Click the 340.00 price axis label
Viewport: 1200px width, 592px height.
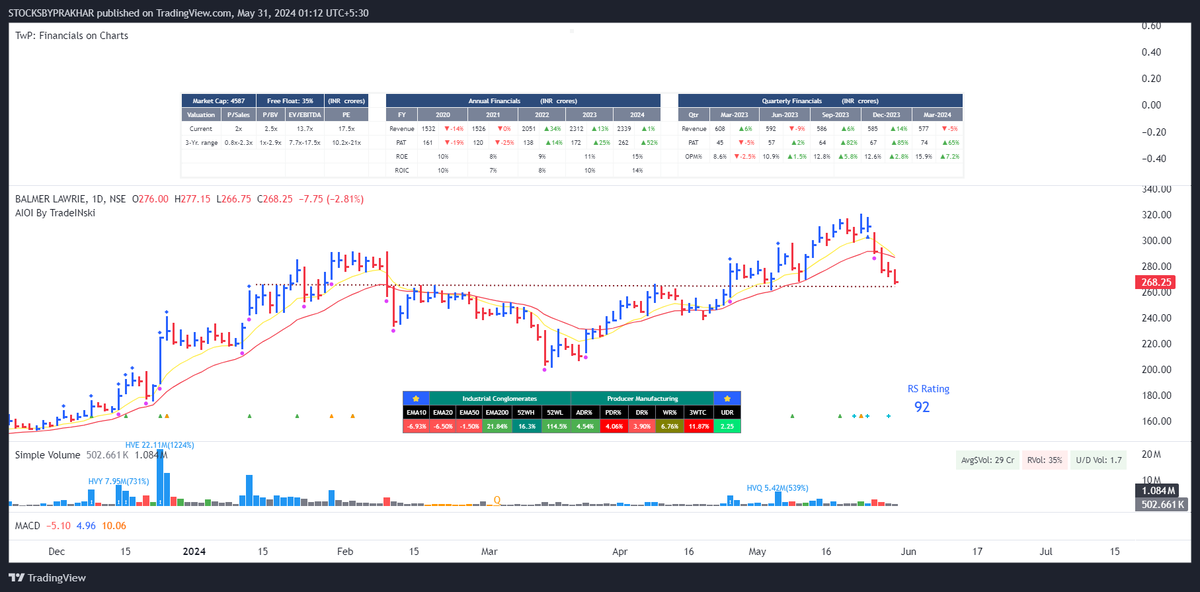[1155, 188]
